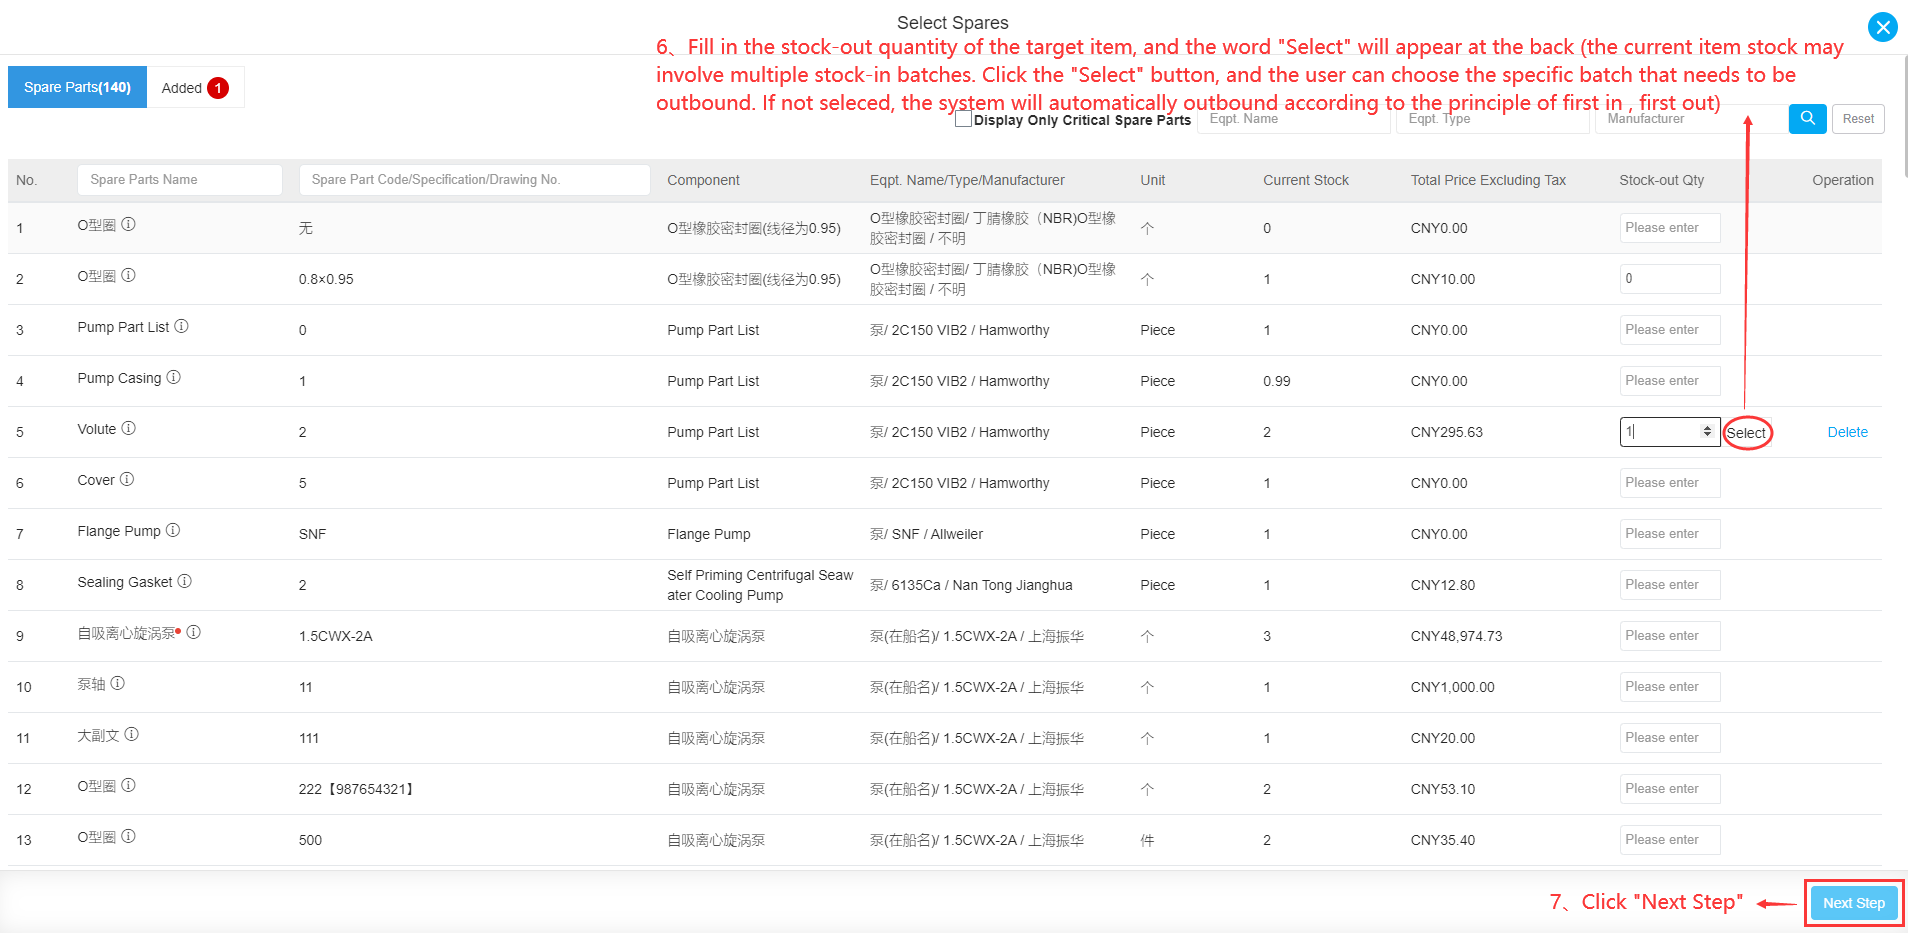Viewport: 1908px width, 933px height.
Task: Click the stepper arrows in Volute stock-out field
Action: tap(1707, 431)
